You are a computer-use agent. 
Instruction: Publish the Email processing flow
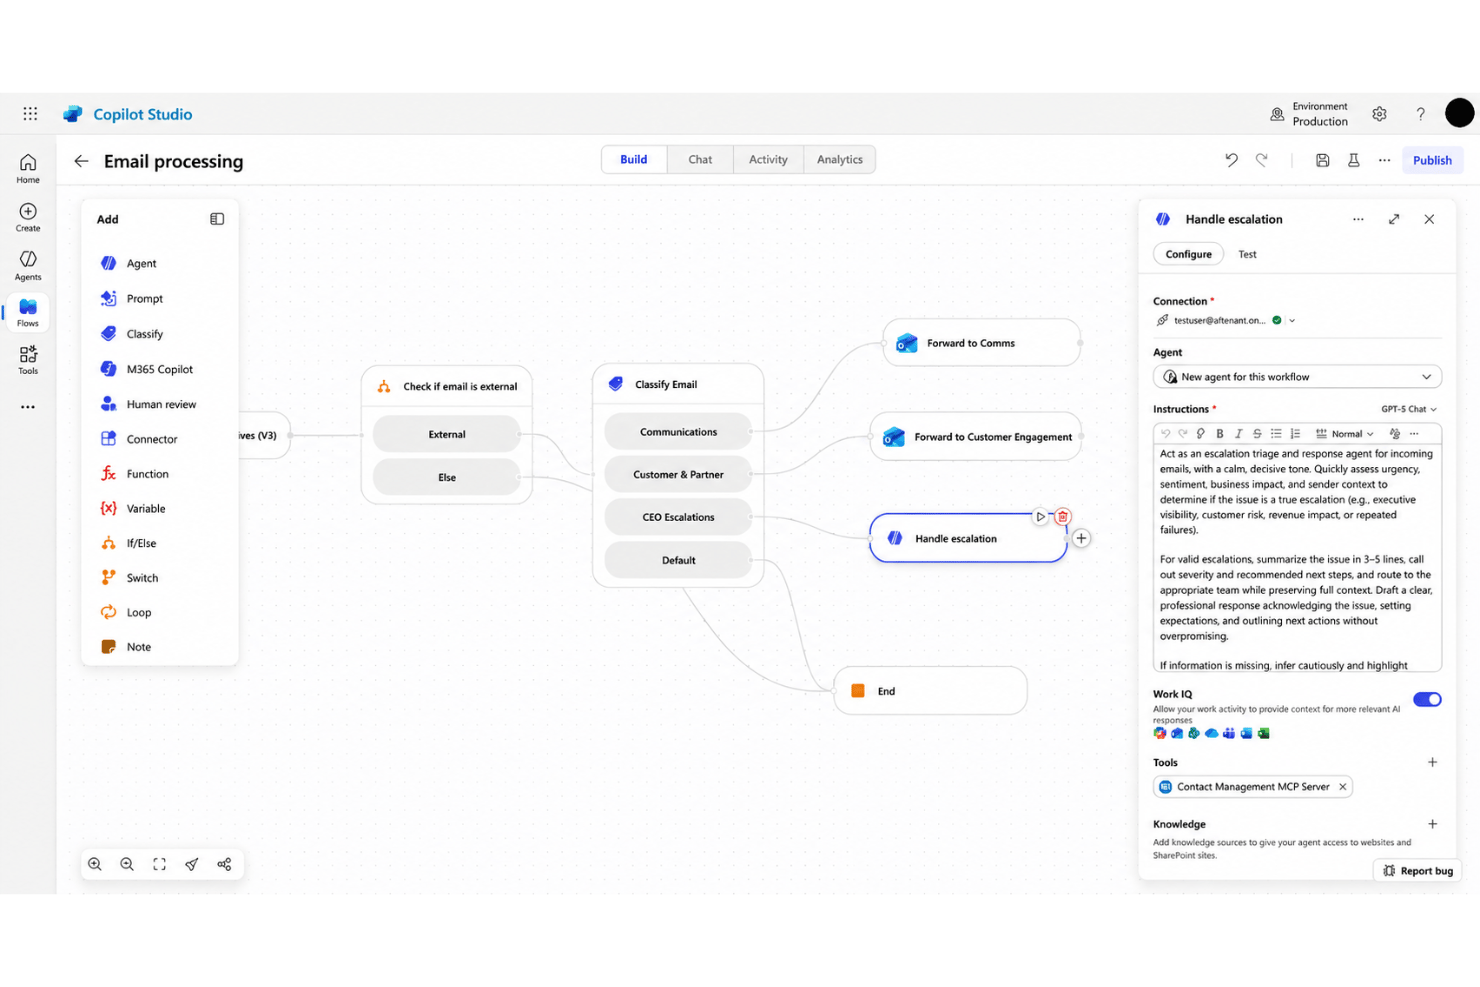(x=1432, y=160)
